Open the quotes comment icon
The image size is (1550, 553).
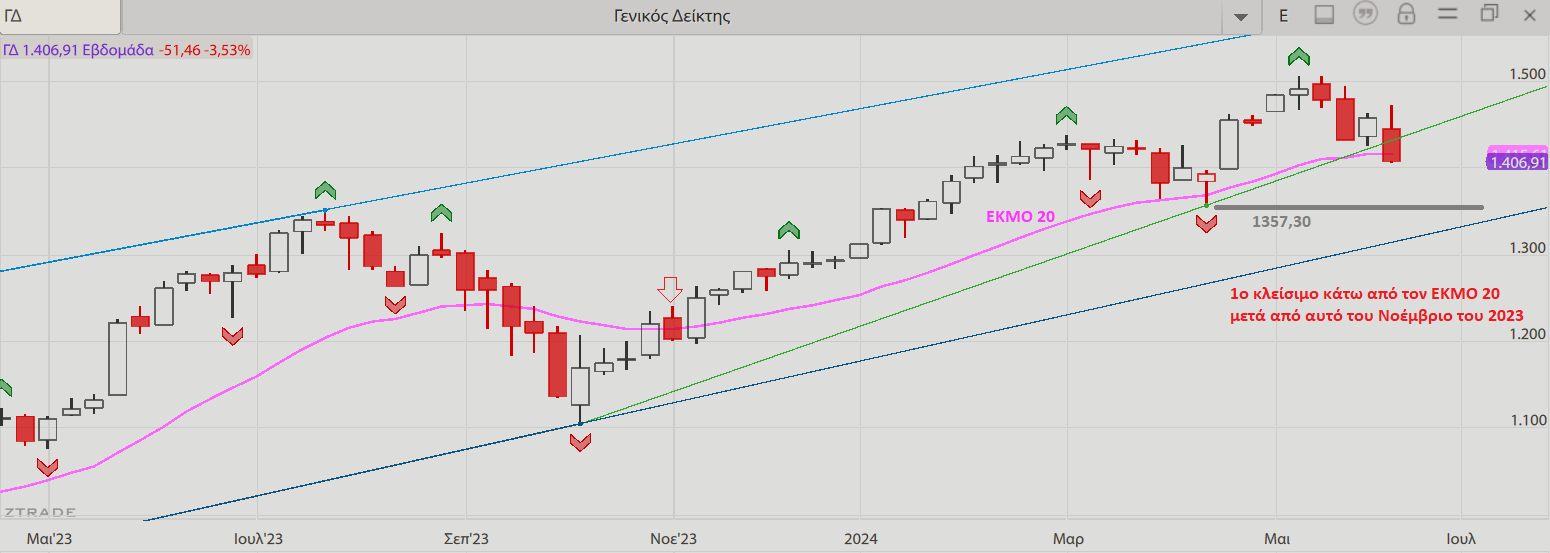[1365, 15]
